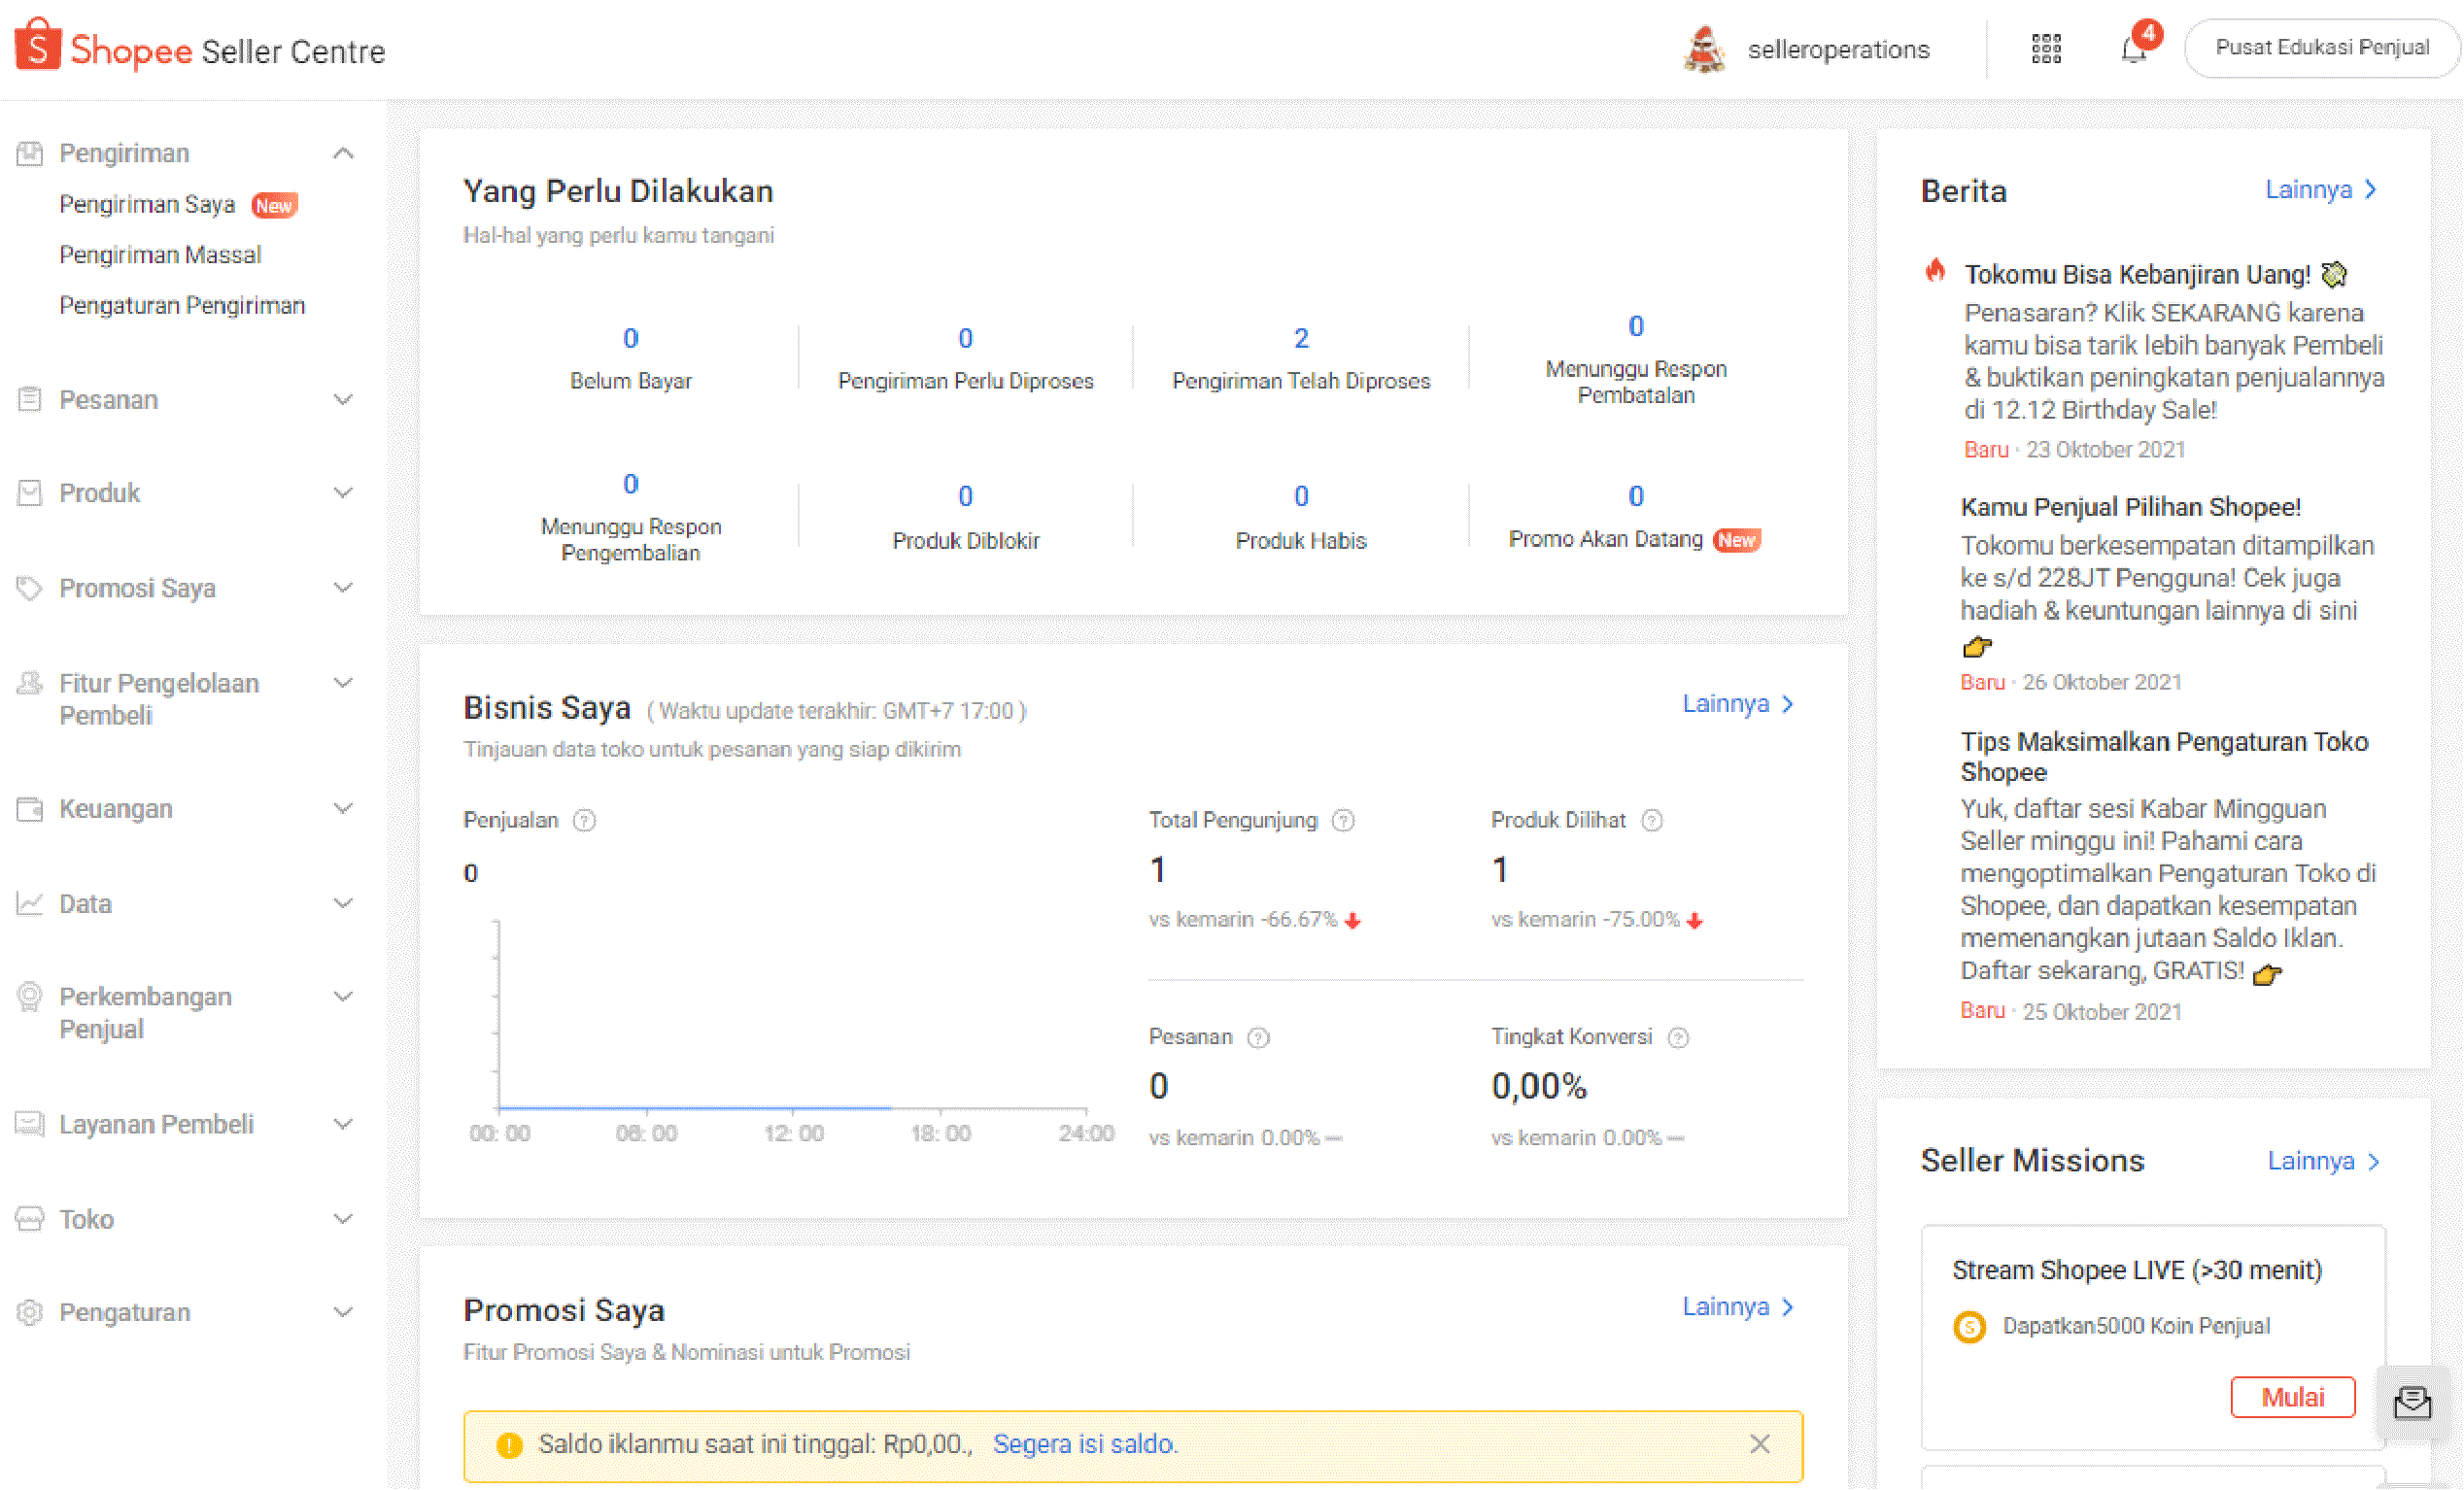Click the Pusat Edukasi Penjual button
Viewport: 2464px width, 1490px height.
(2321, 48)
